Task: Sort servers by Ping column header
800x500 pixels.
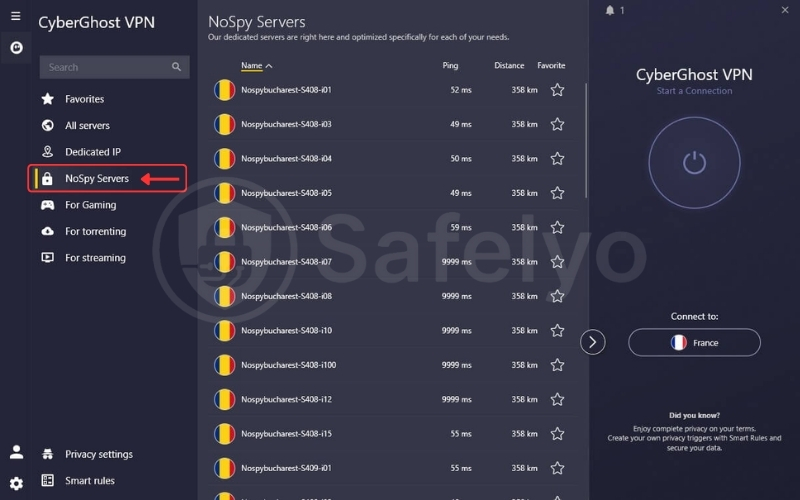Action: (450, 65)
